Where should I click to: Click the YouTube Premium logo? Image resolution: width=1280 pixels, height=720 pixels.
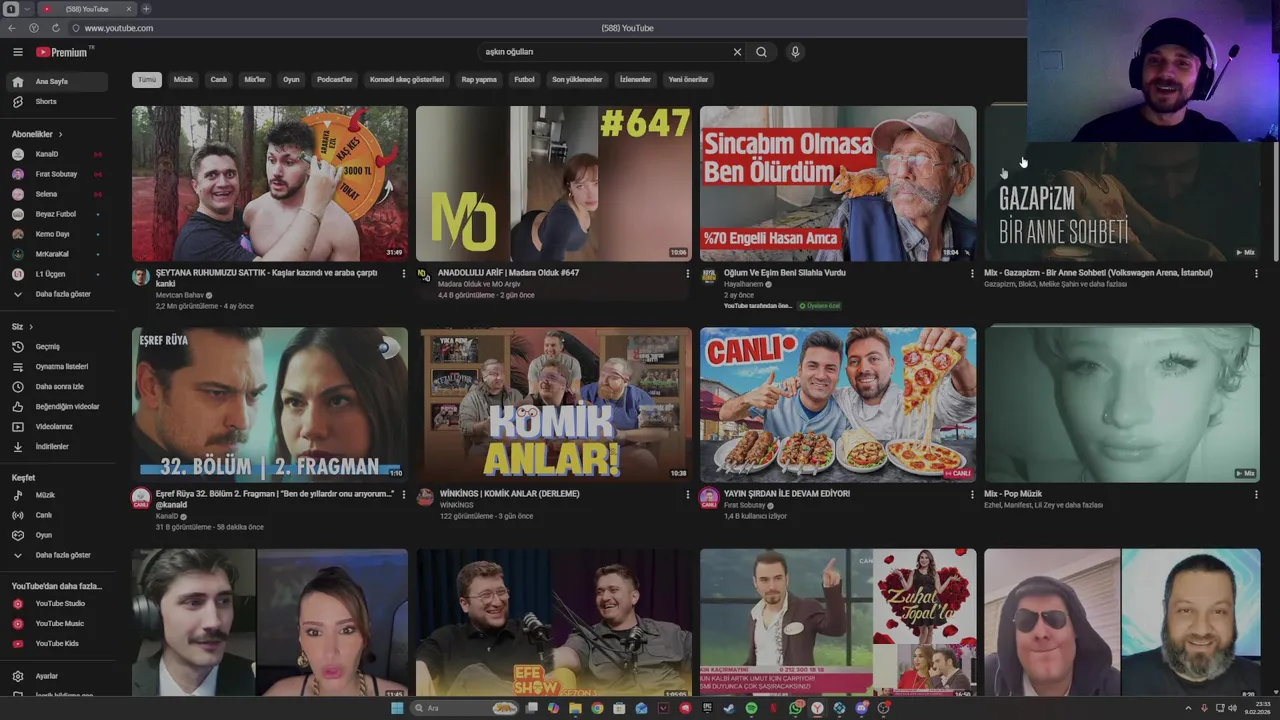tap(64, 52)
